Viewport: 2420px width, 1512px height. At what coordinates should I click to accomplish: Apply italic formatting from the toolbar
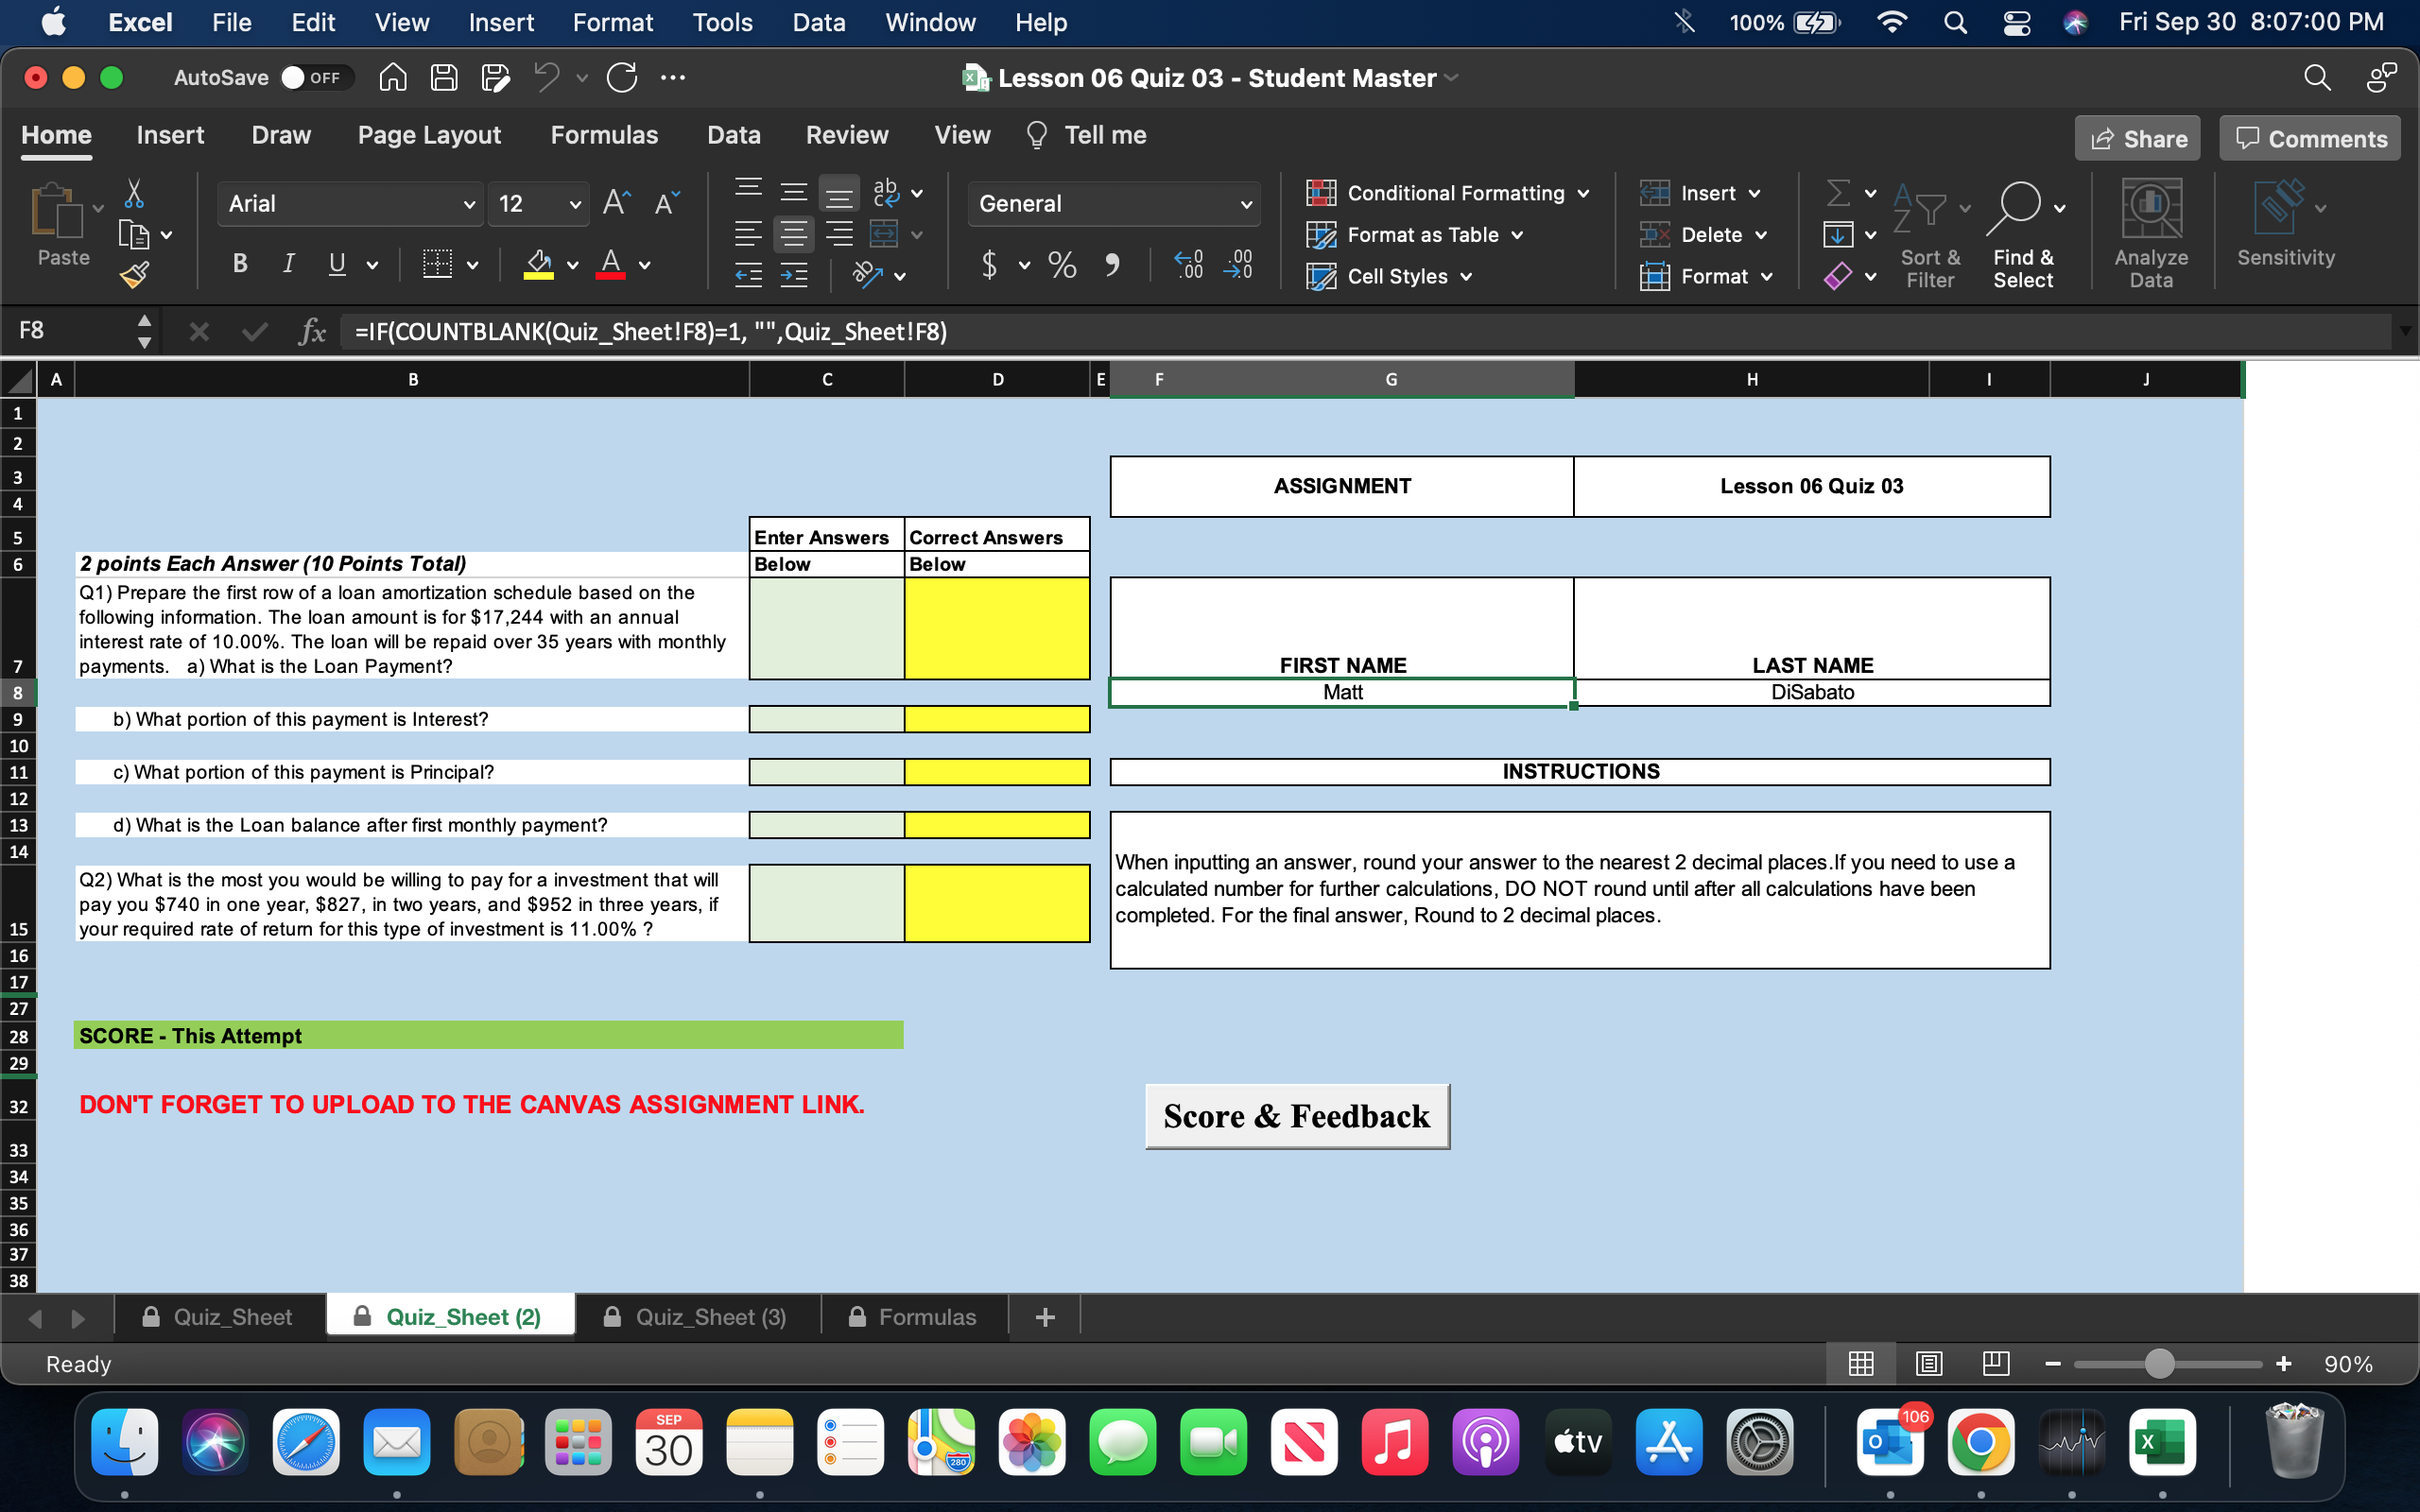[x=288, y=263]
